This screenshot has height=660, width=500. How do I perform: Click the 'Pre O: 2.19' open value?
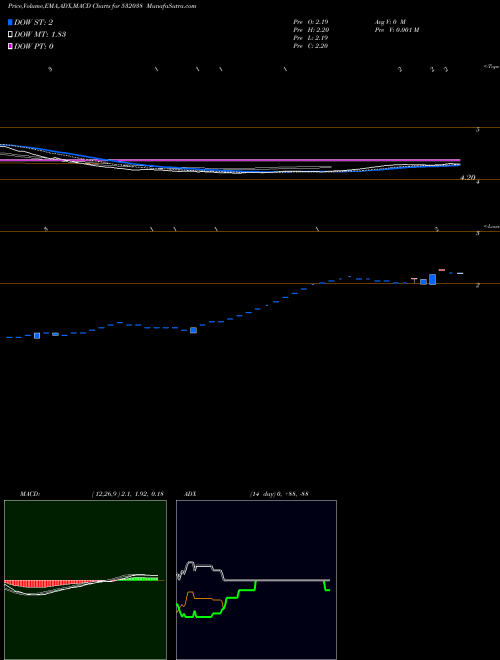311,21
